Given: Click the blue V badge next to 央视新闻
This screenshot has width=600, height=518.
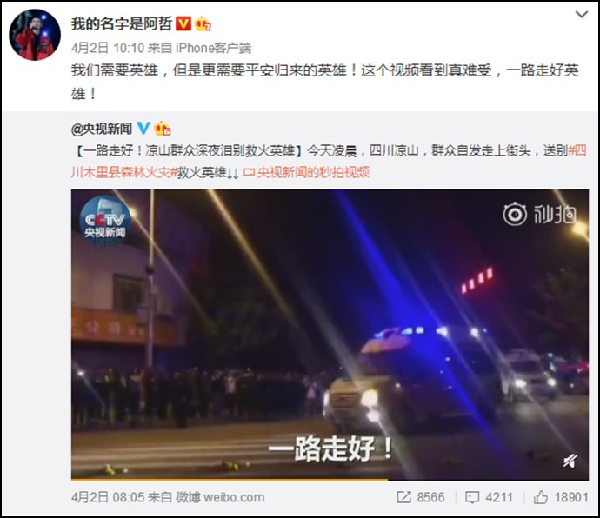Looking at the screenshot, I should click(x=143, y=128).
